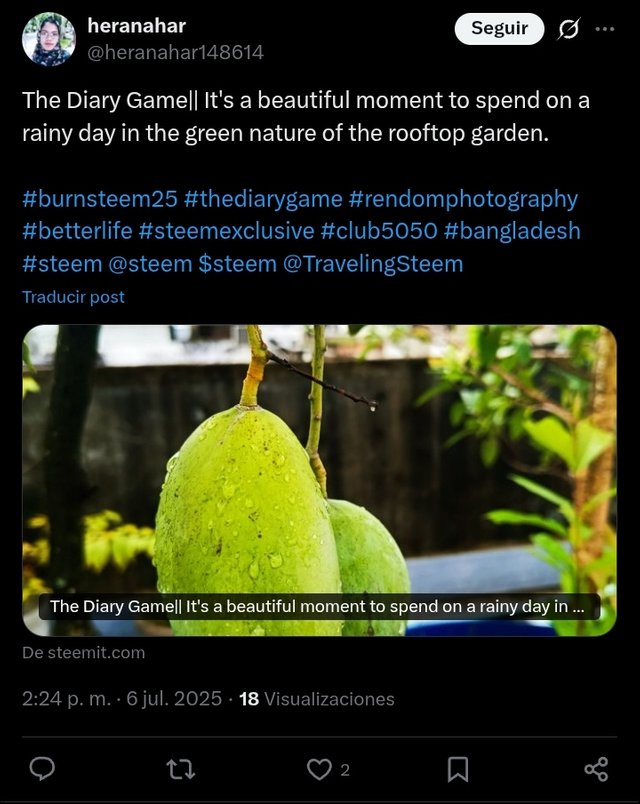Open the #rendomphotography hashtag
Image resolution: width=640 pixels, height=804 pixels.
coord(463,199)
